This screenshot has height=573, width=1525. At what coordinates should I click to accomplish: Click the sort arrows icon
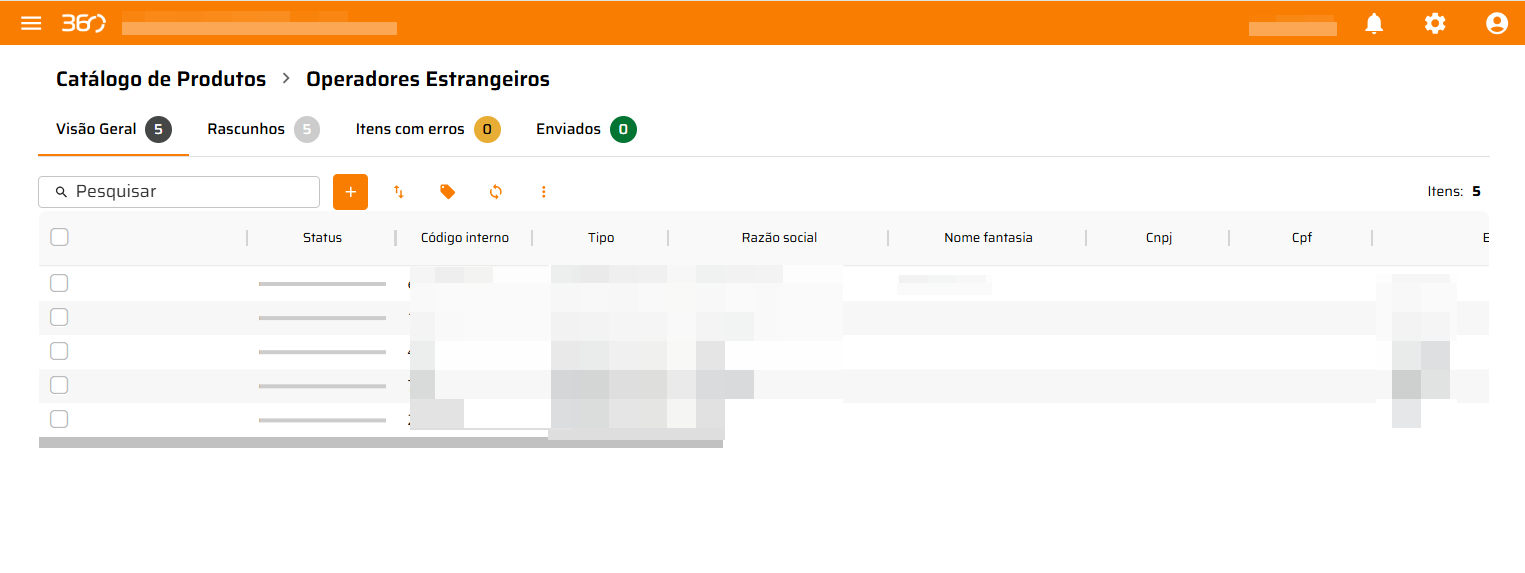[399, 192]
